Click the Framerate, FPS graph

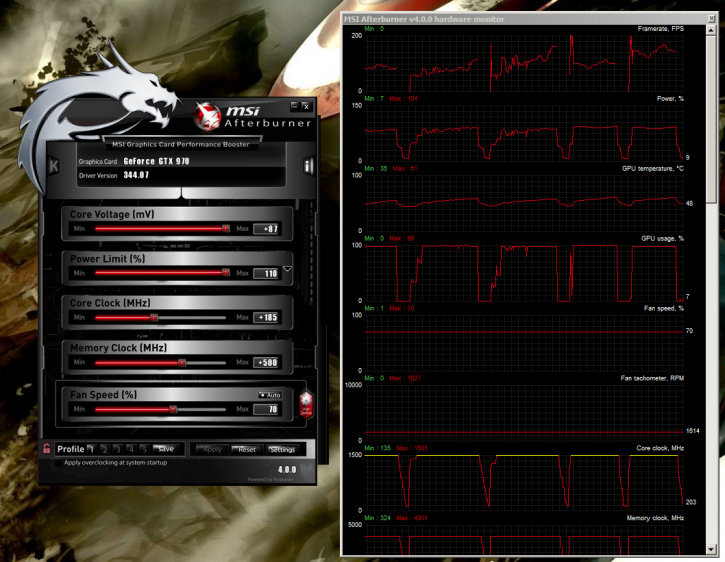pos(524,63)
